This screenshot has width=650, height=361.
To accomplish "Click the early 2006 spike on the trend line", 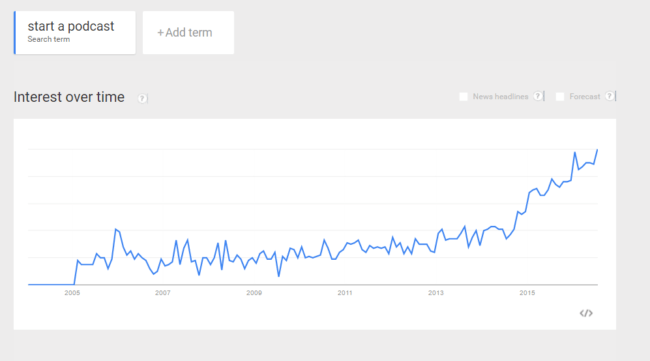I will 116,229.
